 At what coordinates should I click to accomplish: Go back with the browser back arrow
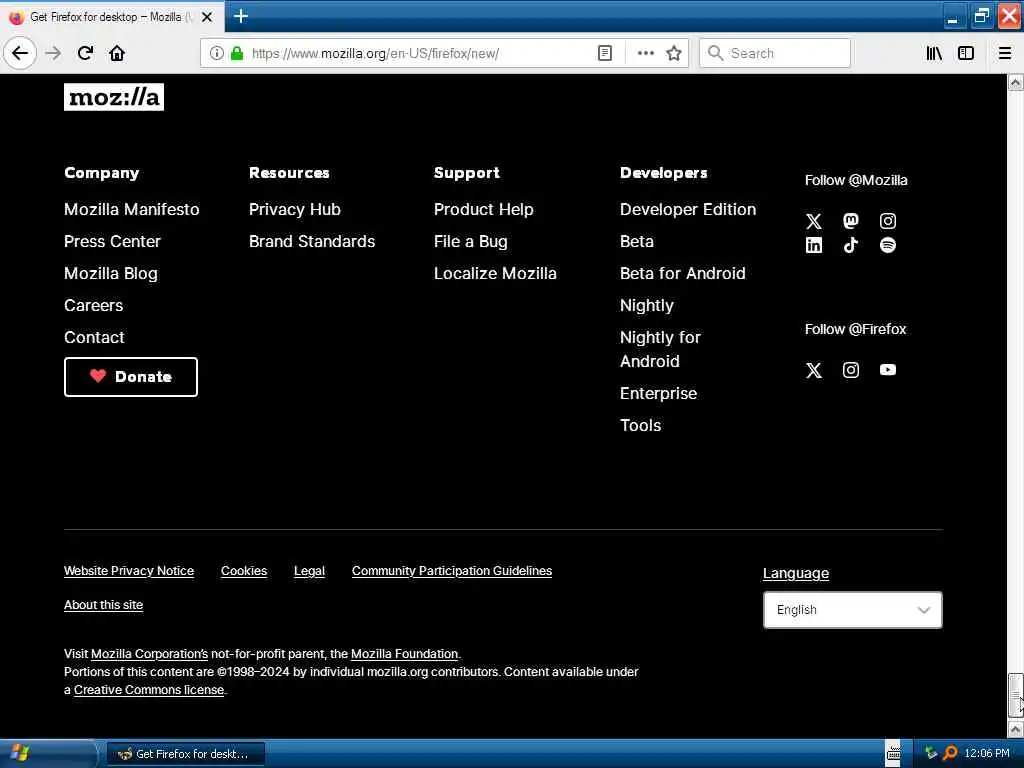(20, 53)
